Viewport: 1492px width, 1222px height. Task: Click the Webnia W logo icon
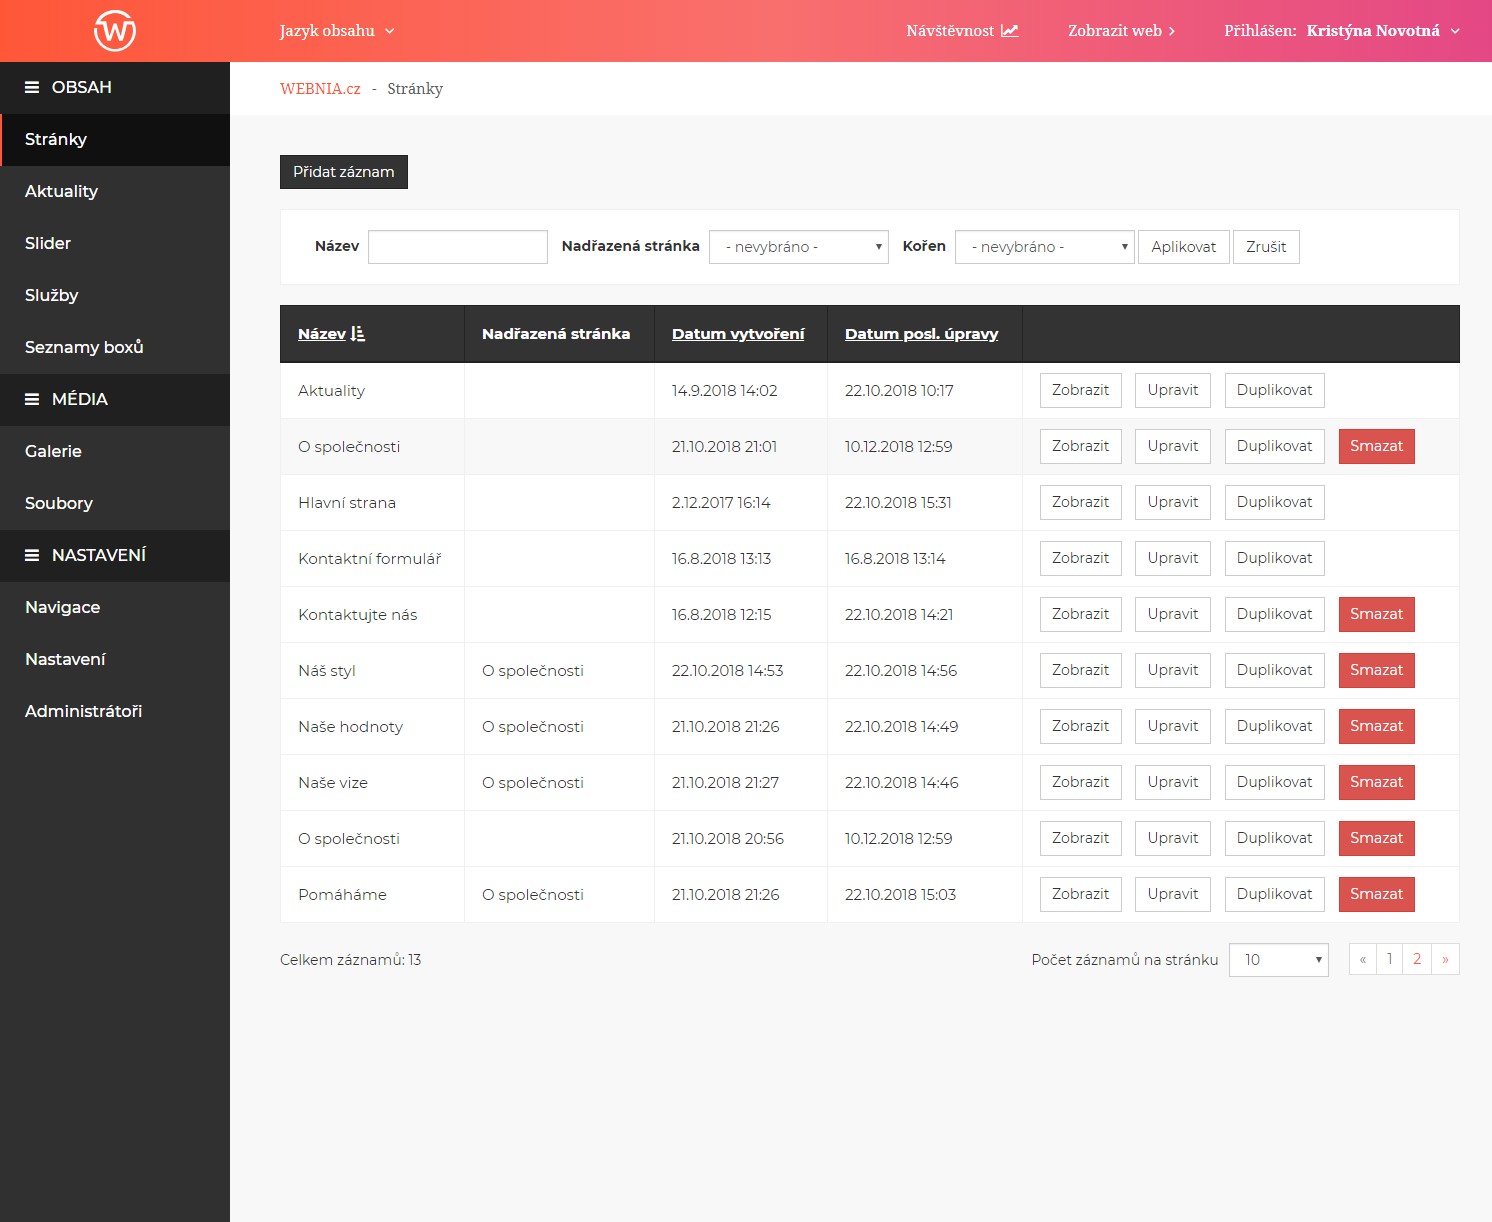[115, 30]
